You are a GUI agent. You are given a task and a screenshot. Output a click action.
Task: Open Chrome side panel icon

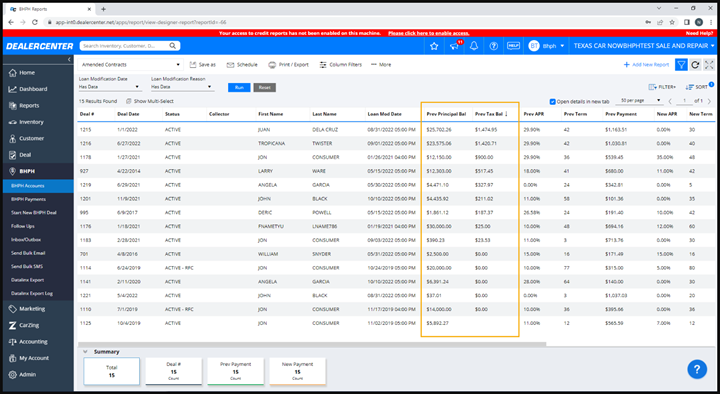(x=686, y=22)
